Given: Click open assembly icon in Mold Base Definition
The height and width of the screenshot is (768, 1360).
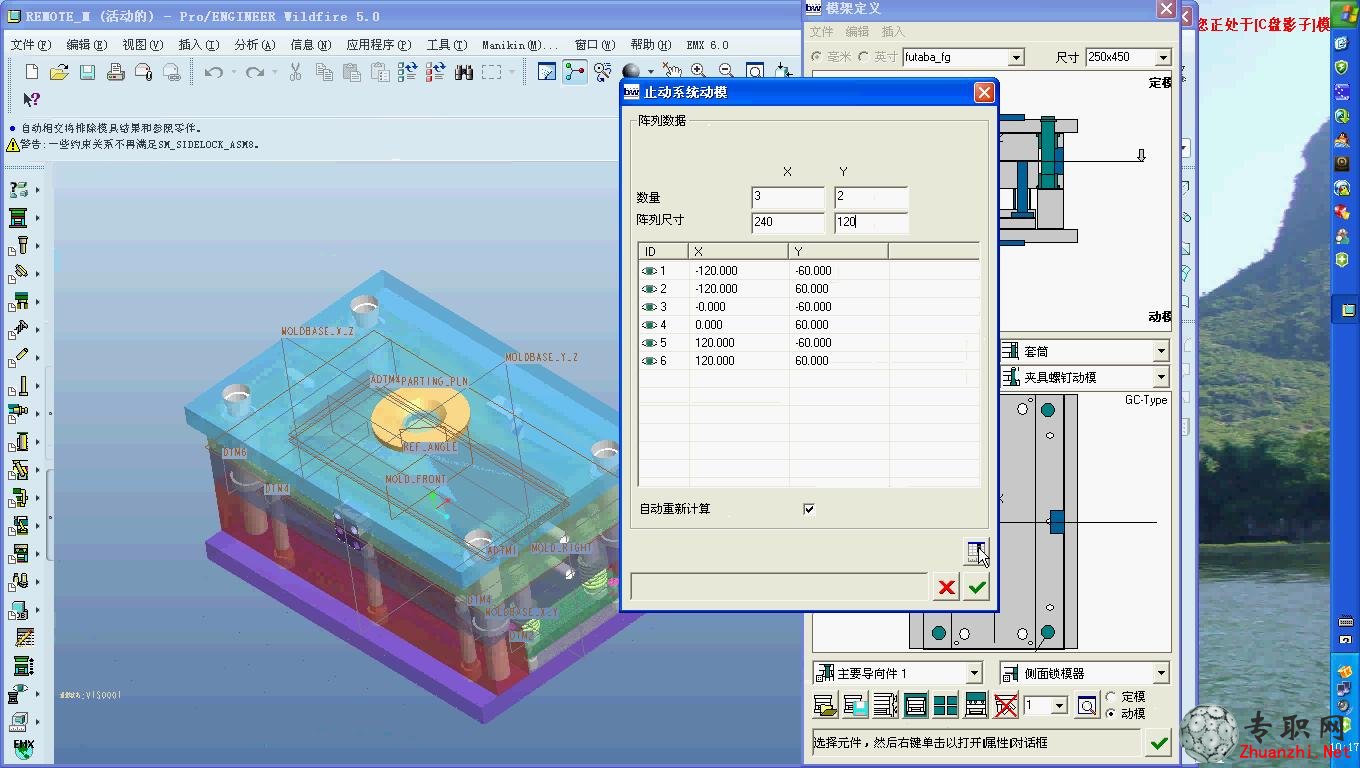Looking at the screenshot, I should (826, 706).
